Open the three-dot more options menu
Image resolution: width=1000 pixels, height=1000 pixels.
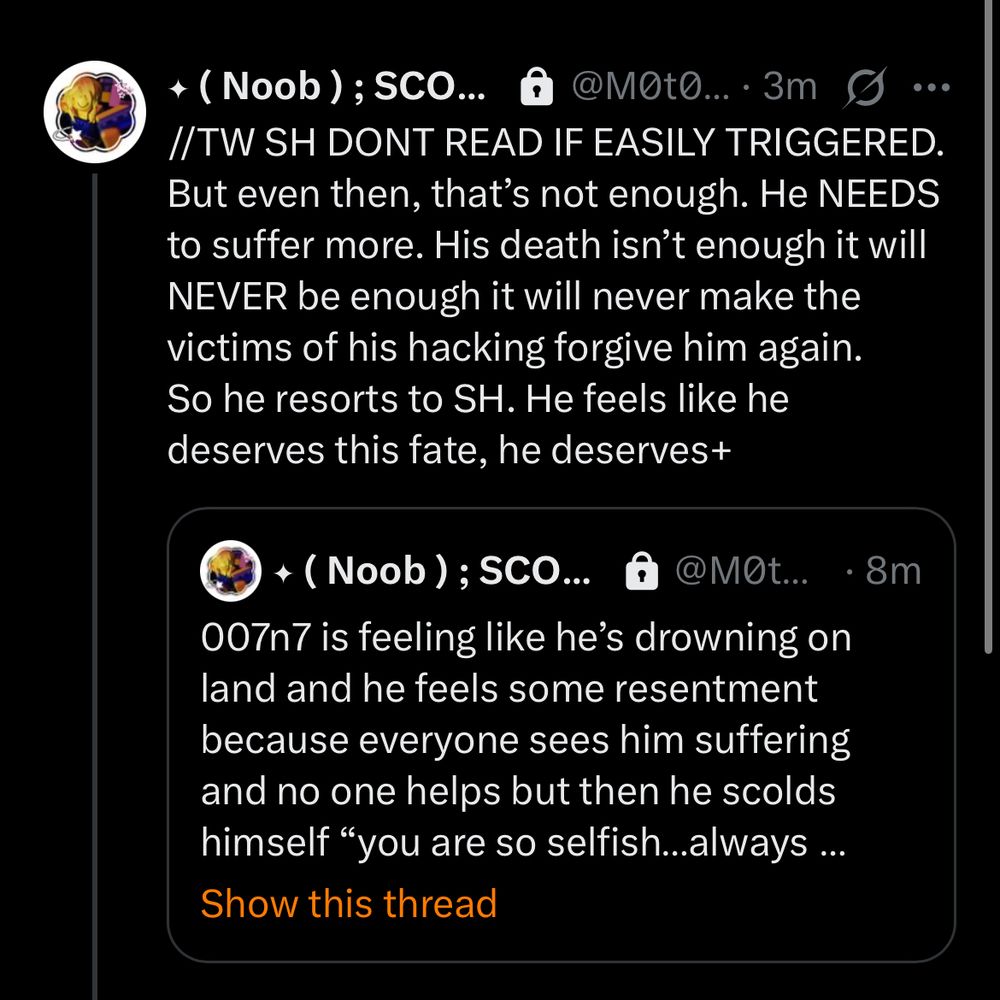click(931, 88)
